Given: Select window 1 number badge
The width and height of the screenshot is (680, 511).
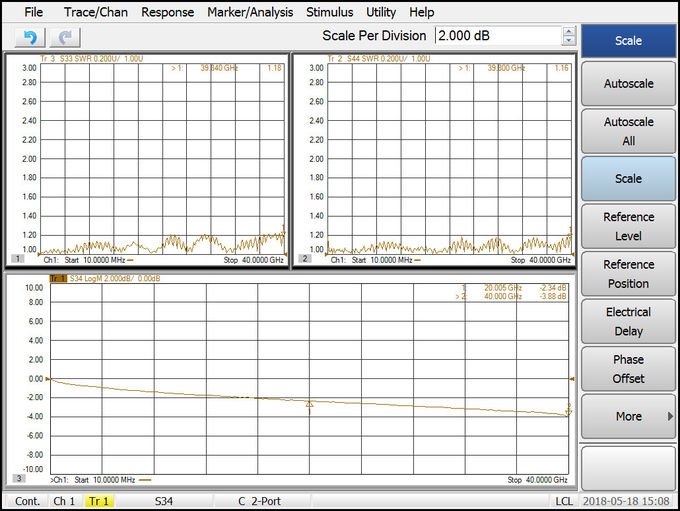Looking at the screenshot, I should click(x=18, y=259).
